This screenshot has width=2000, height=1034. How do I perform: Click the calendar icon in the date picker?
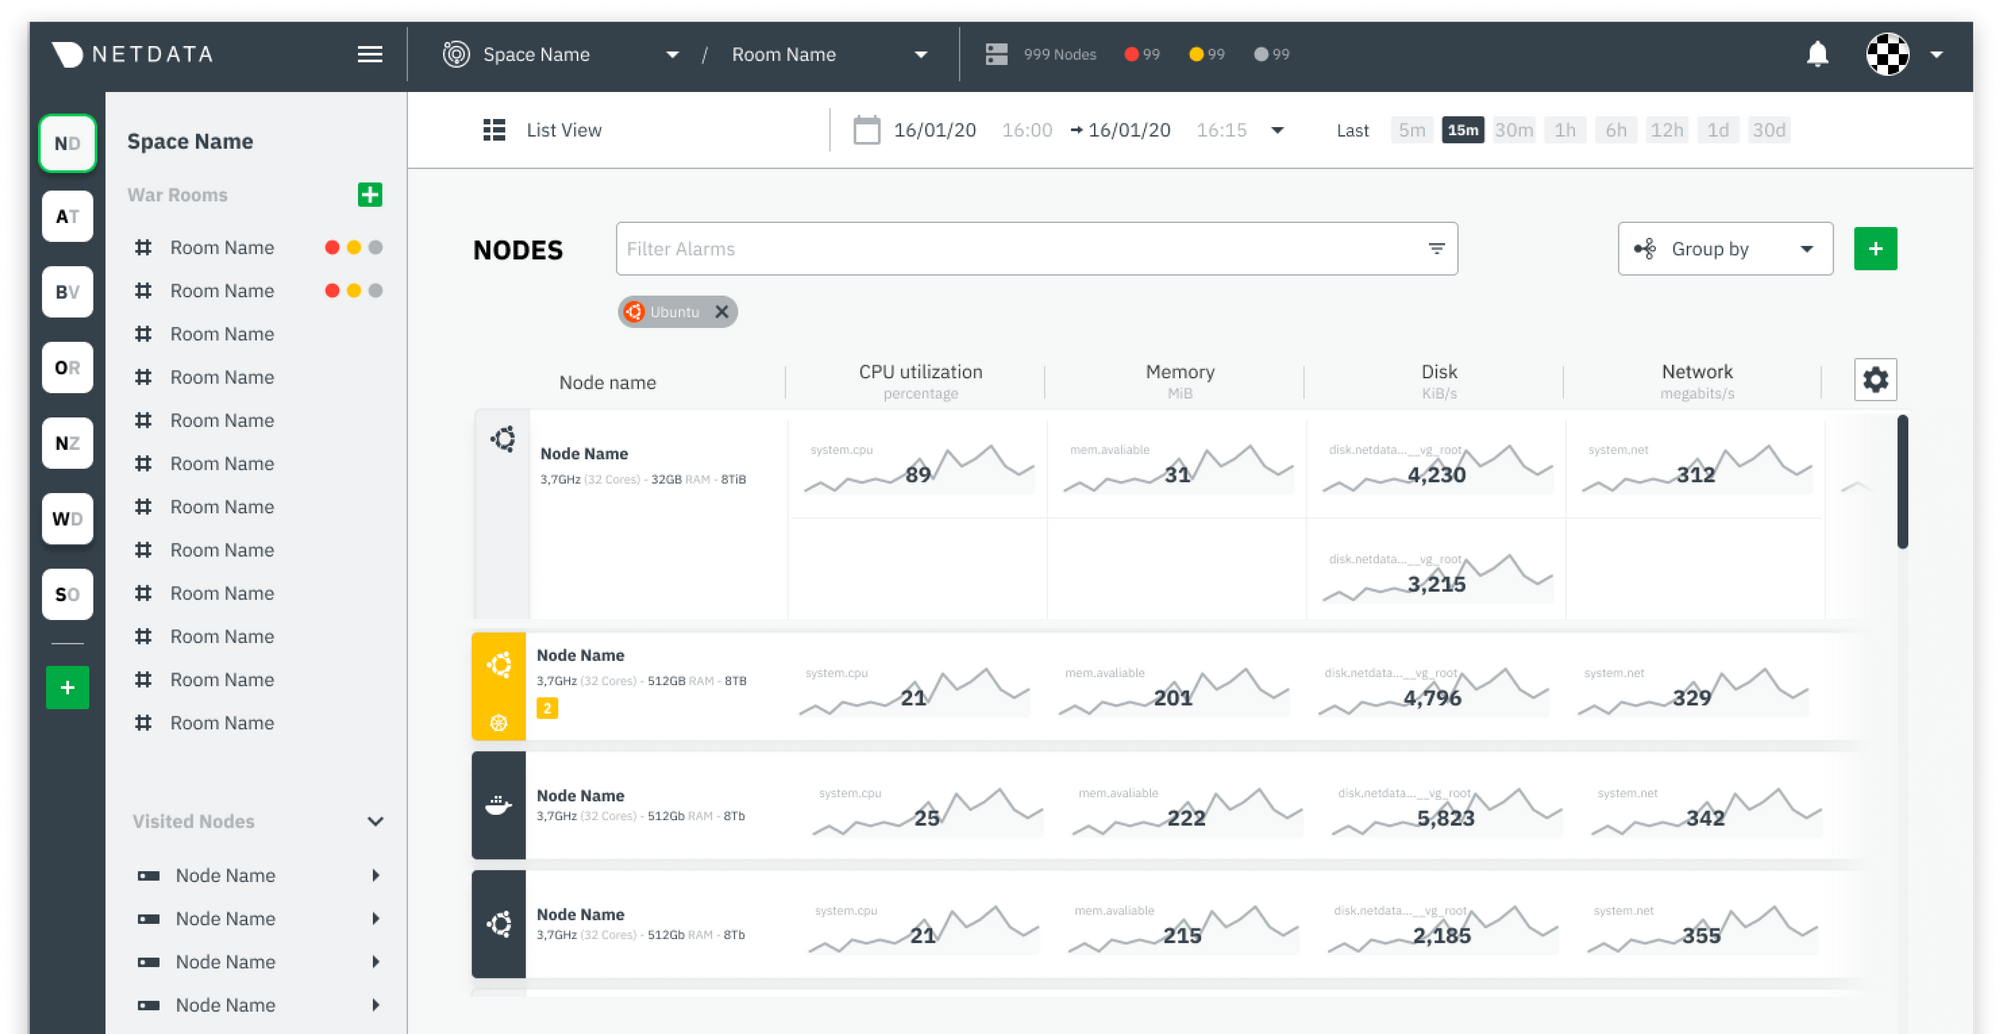click(866, 129)
